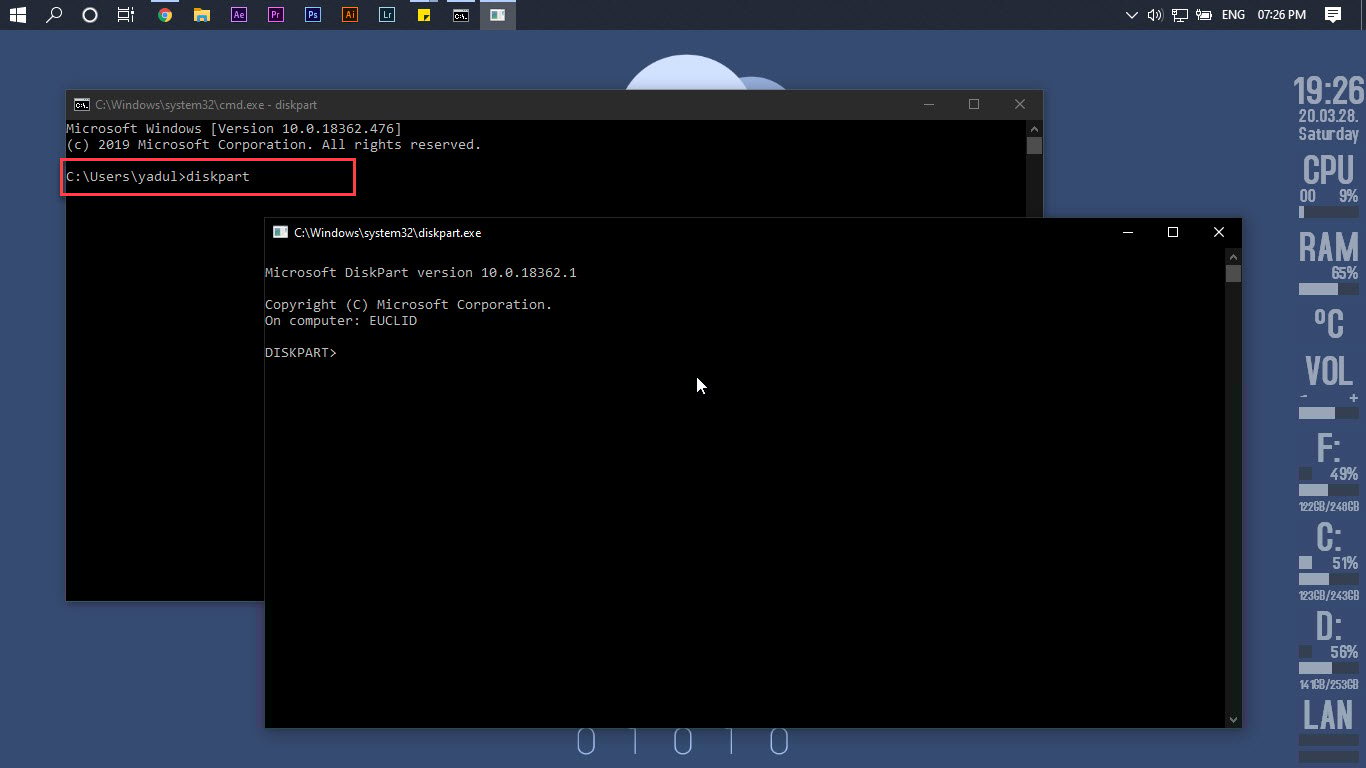Viewport: 1366px width, 768px height.
Task: Open the Action Center notifications icon
Action: click(1333, 15)
